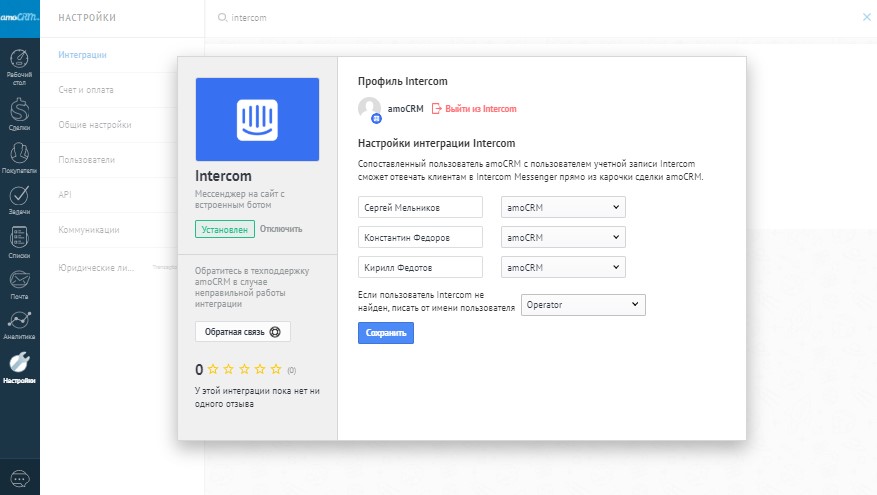The height and width of the screenshot is (495, 877).
Task: Click the chat bubble icon at bottom left
Action: [x=19, y=479]
